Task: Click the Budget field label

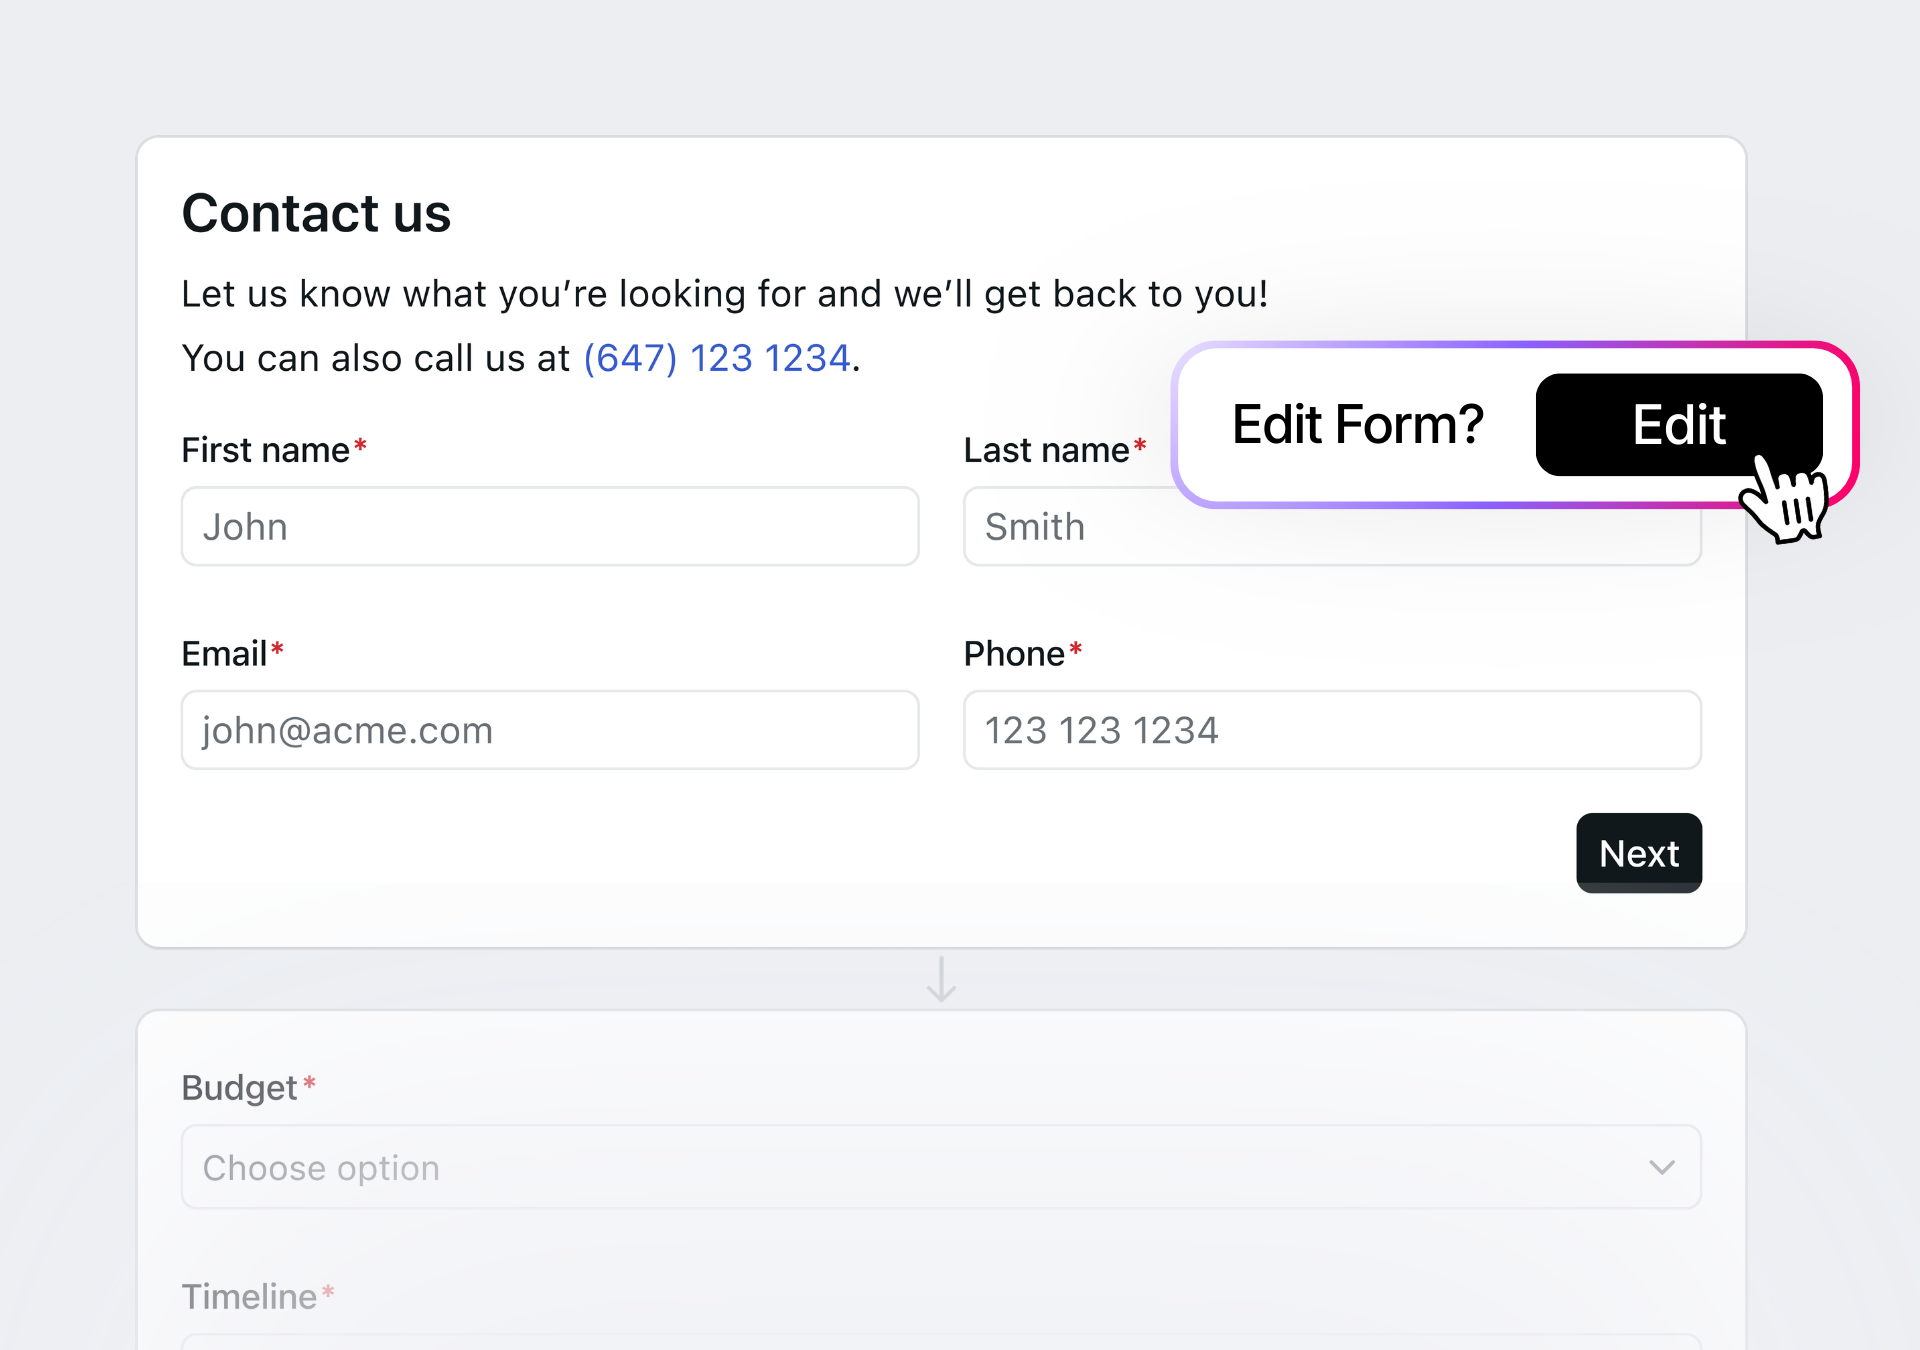Action: click(x=240, y=1087)
